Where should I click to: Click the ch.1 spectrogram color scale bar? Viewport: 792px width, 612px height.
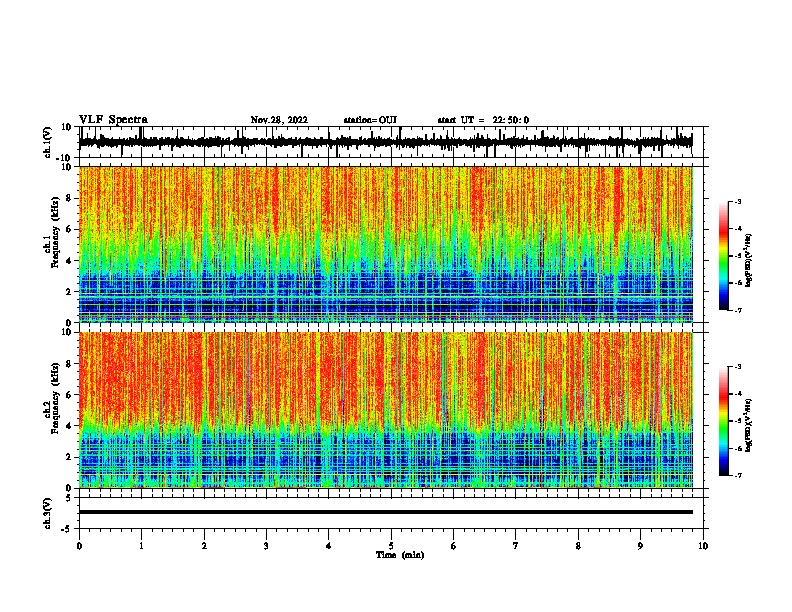(x=724, y=256)
